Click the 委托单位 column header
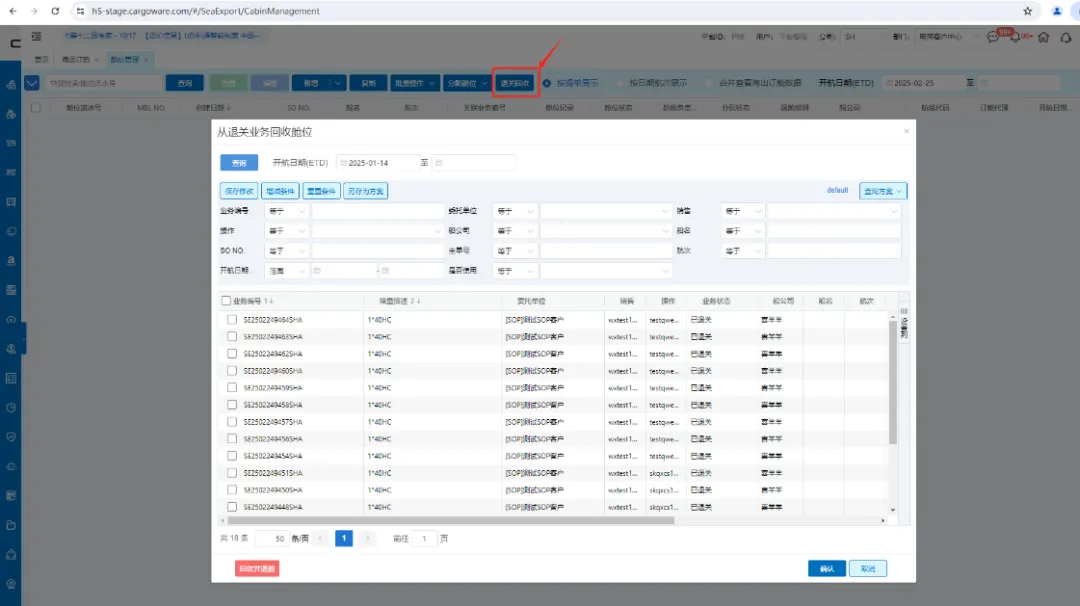Image resolution: width=1080 pixels, height=606 pixels. click(530, 300)
